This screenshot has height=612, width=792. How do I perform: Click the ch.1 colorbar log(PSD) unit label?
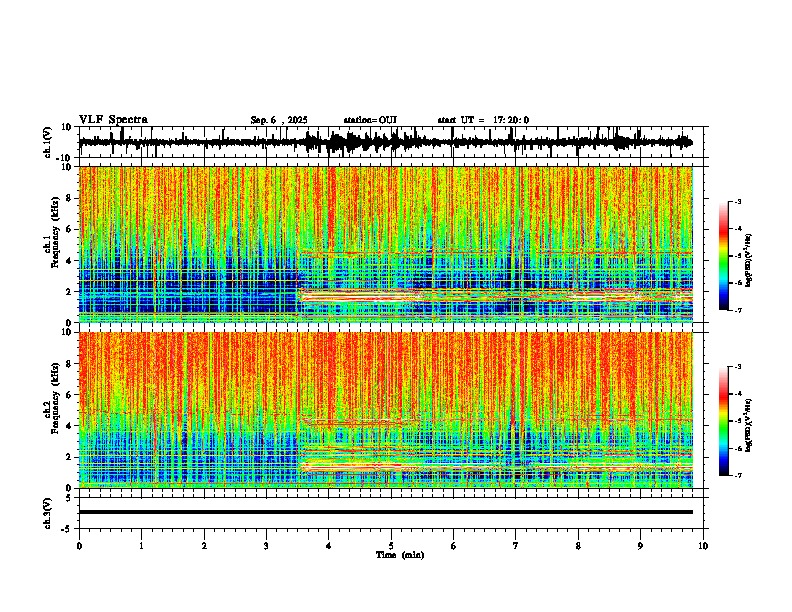(749, 260)
